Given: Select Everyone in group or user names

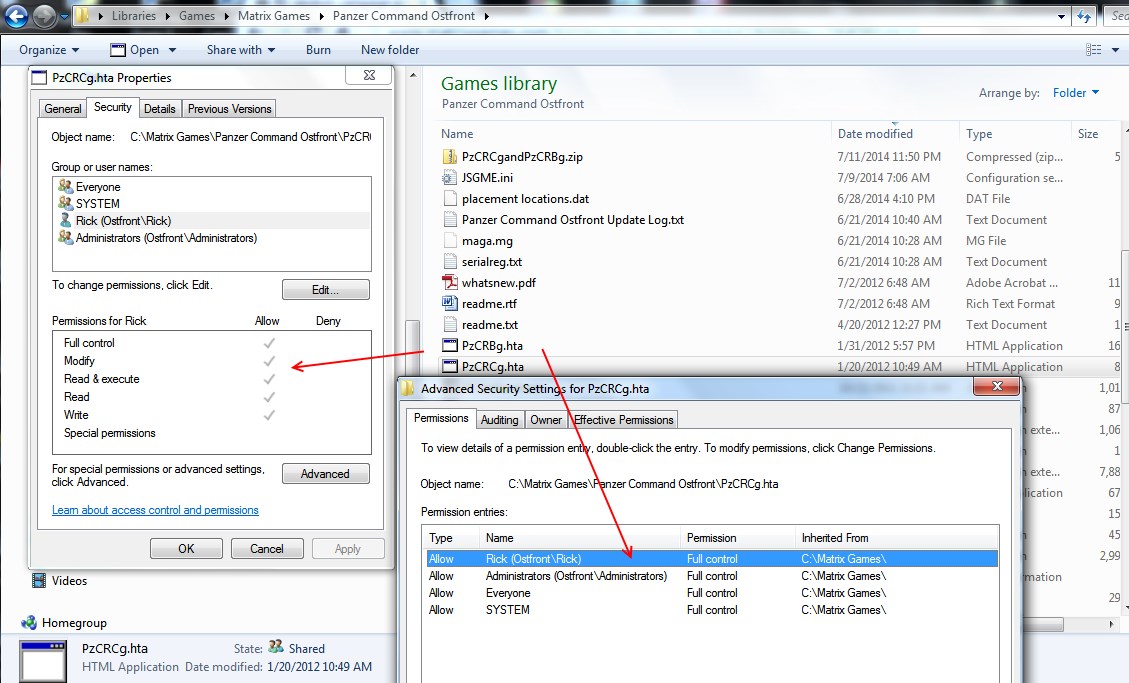Looking at the screenshot, I should (x=212, y=186).
